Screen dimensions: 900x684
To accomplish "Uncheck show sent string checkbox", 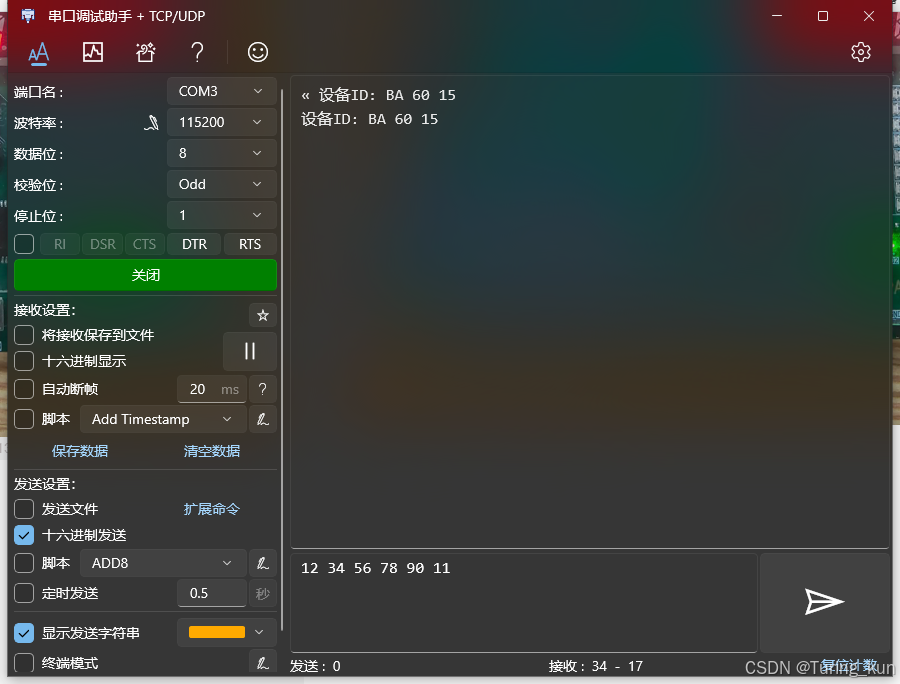I will [x=24, y=633].
